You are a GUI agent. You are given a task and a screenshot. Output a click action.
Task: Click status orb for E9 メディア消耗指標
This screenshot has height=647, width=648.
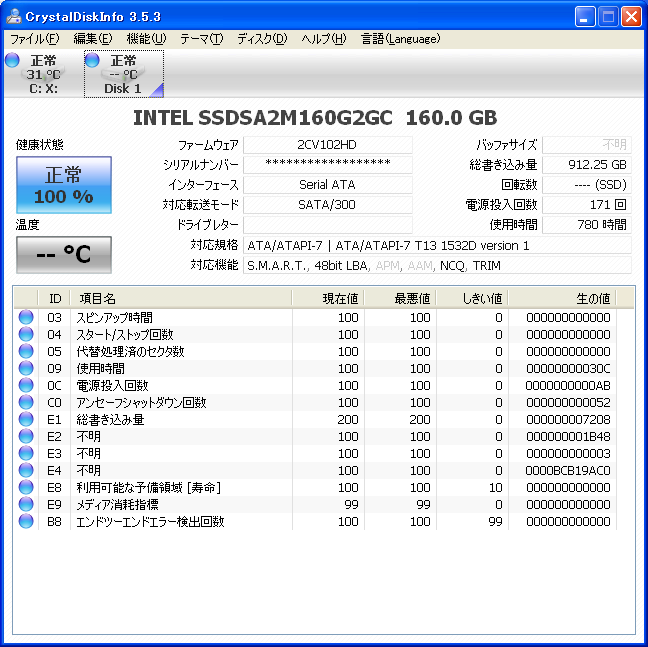[26, 504]
